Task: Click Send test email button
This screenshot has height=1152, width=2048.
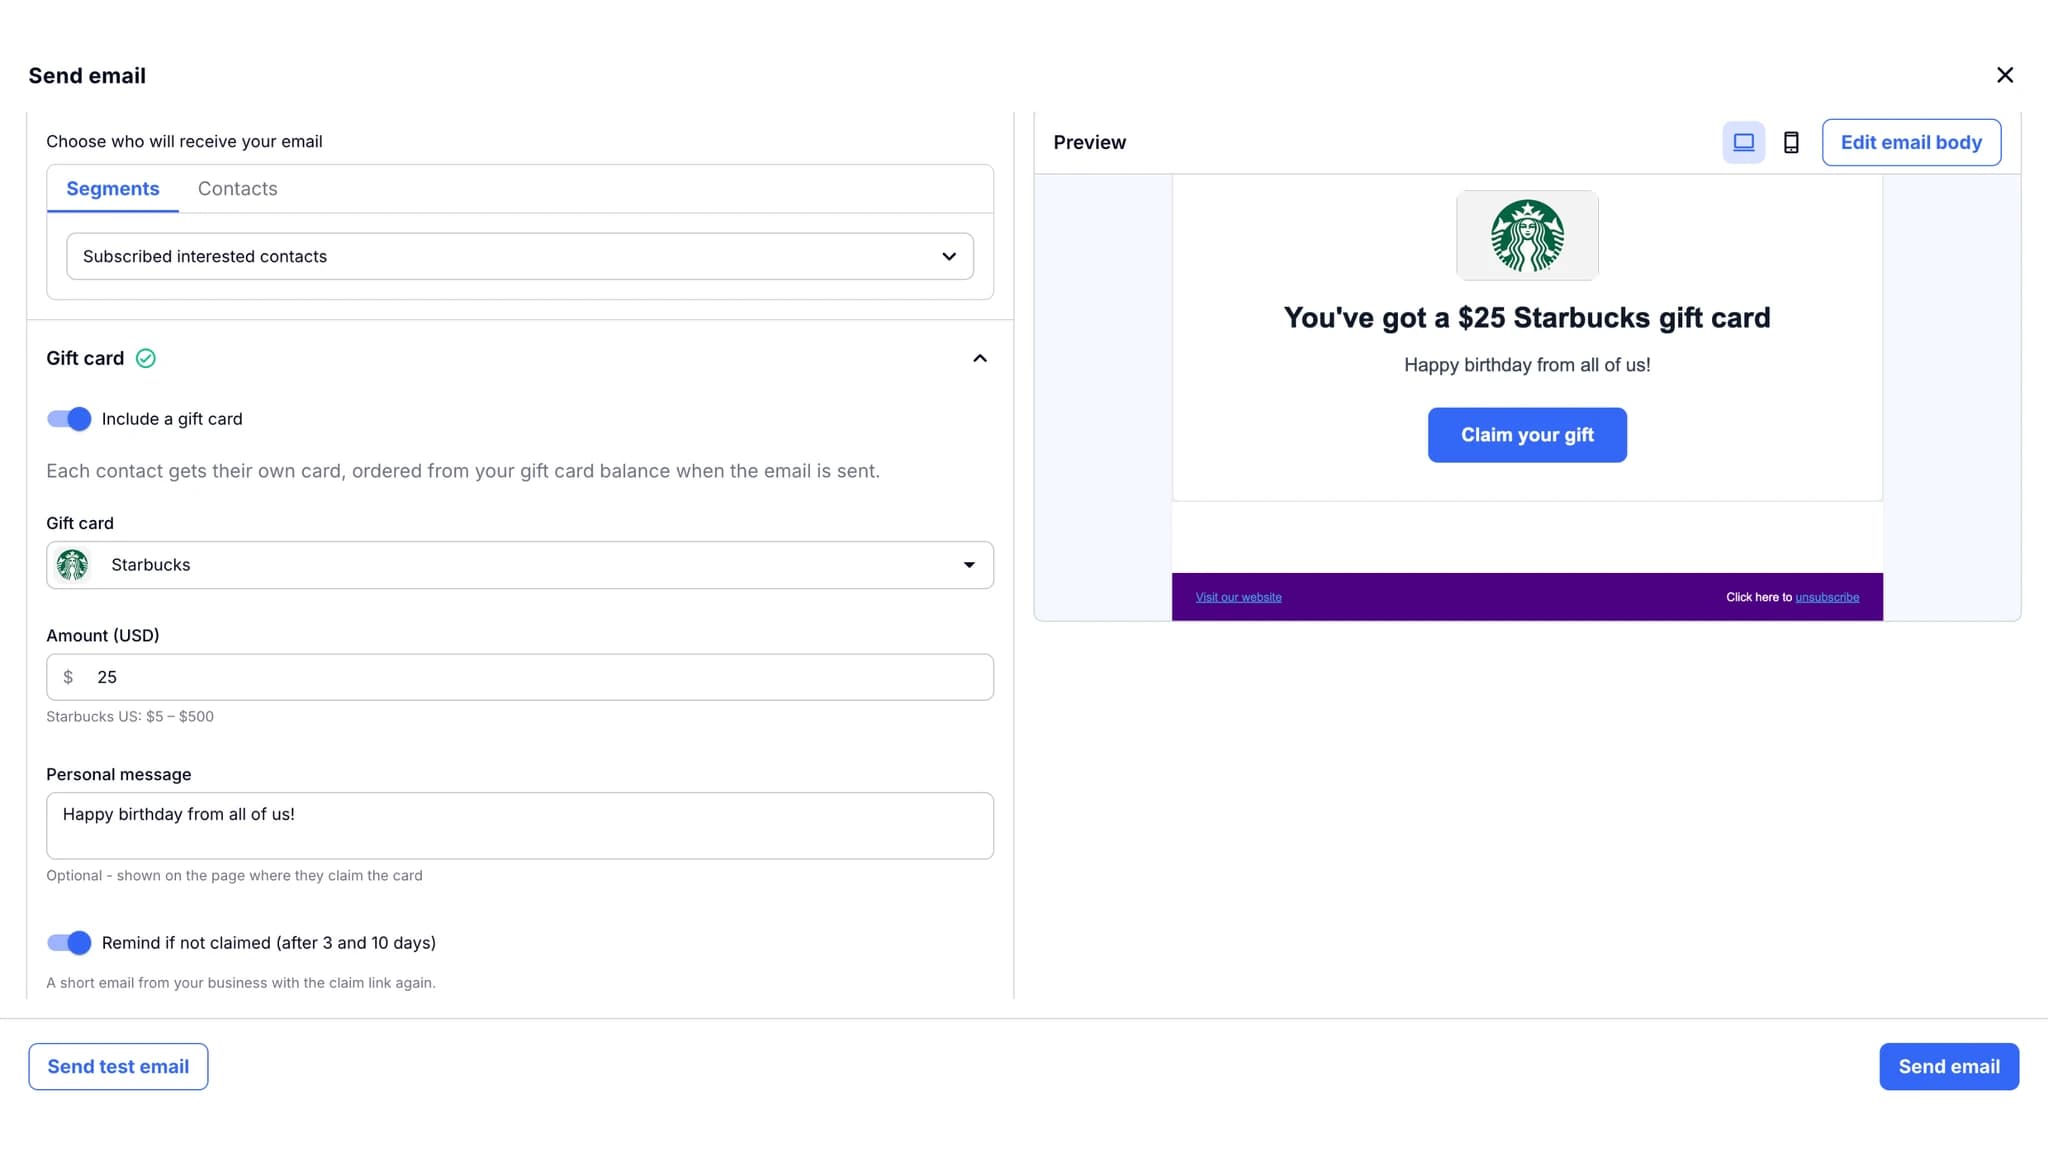Action: pyautogui.click(x=118, y=1066)
